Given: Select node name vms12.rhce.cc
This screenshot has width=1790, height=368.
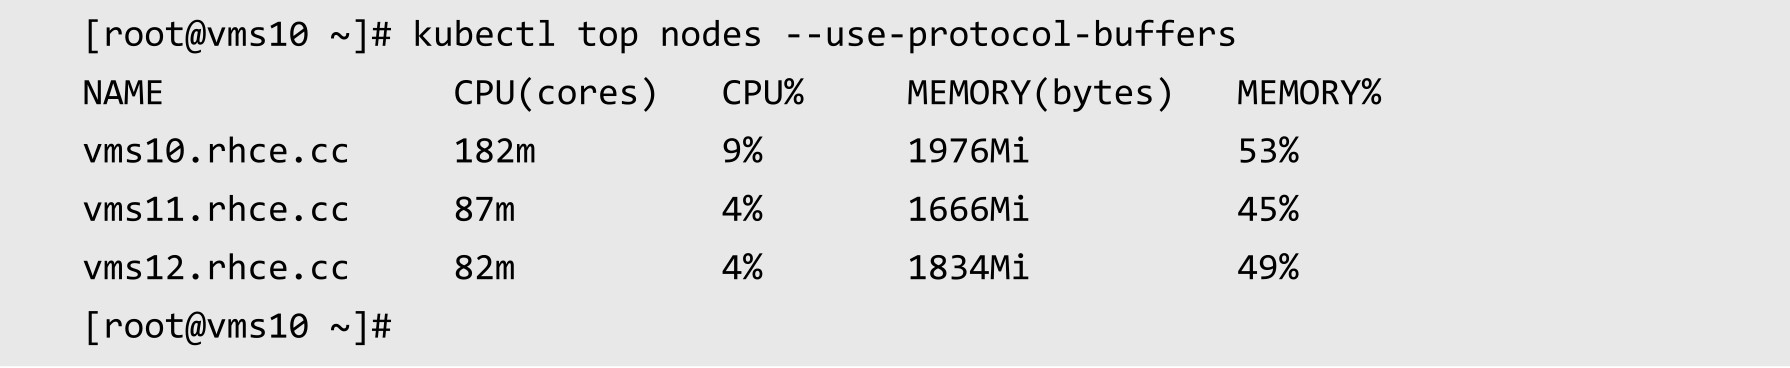Looking at the screenshot, I should pyautogui.click(x=215, y=267).
